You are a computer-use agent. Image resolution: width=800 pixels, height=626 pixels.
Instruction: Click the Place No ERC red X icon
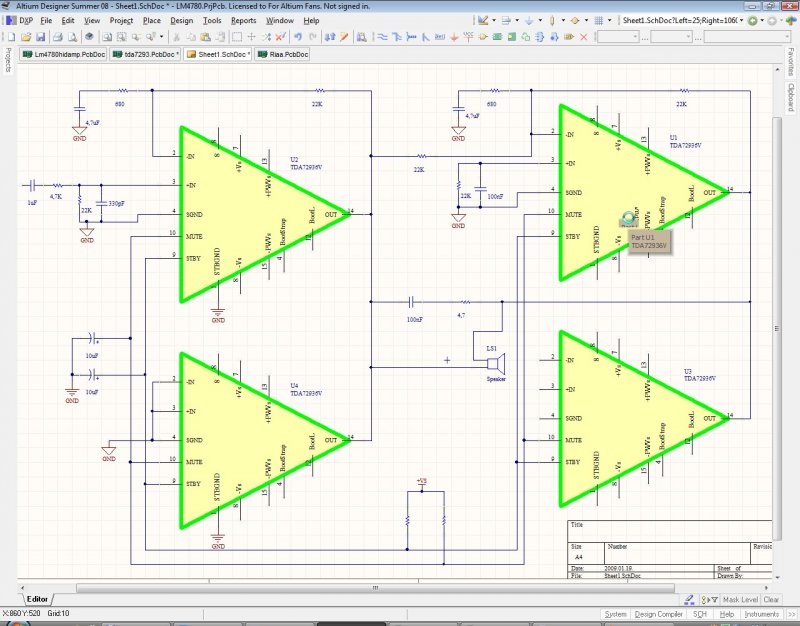pyautogui.click(x=584, y=37)
